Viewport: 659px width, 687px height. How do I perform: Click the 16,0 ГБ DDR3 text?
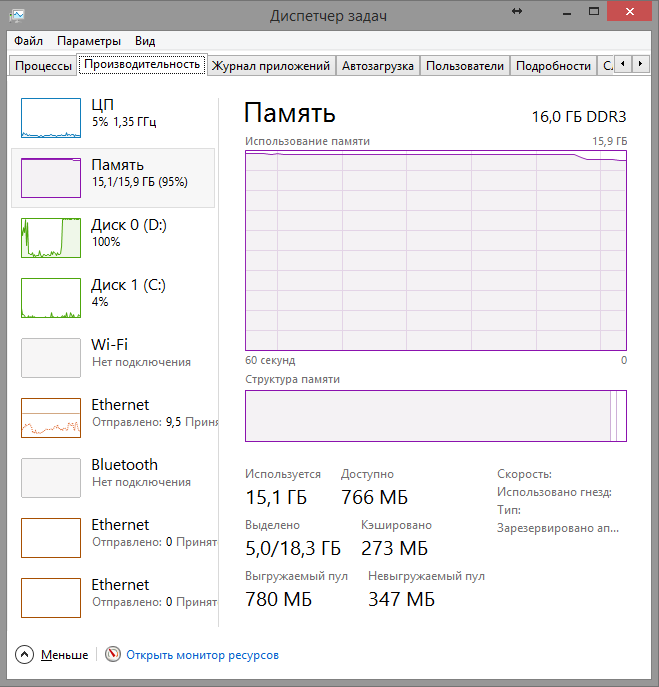(x=579, y=117)
